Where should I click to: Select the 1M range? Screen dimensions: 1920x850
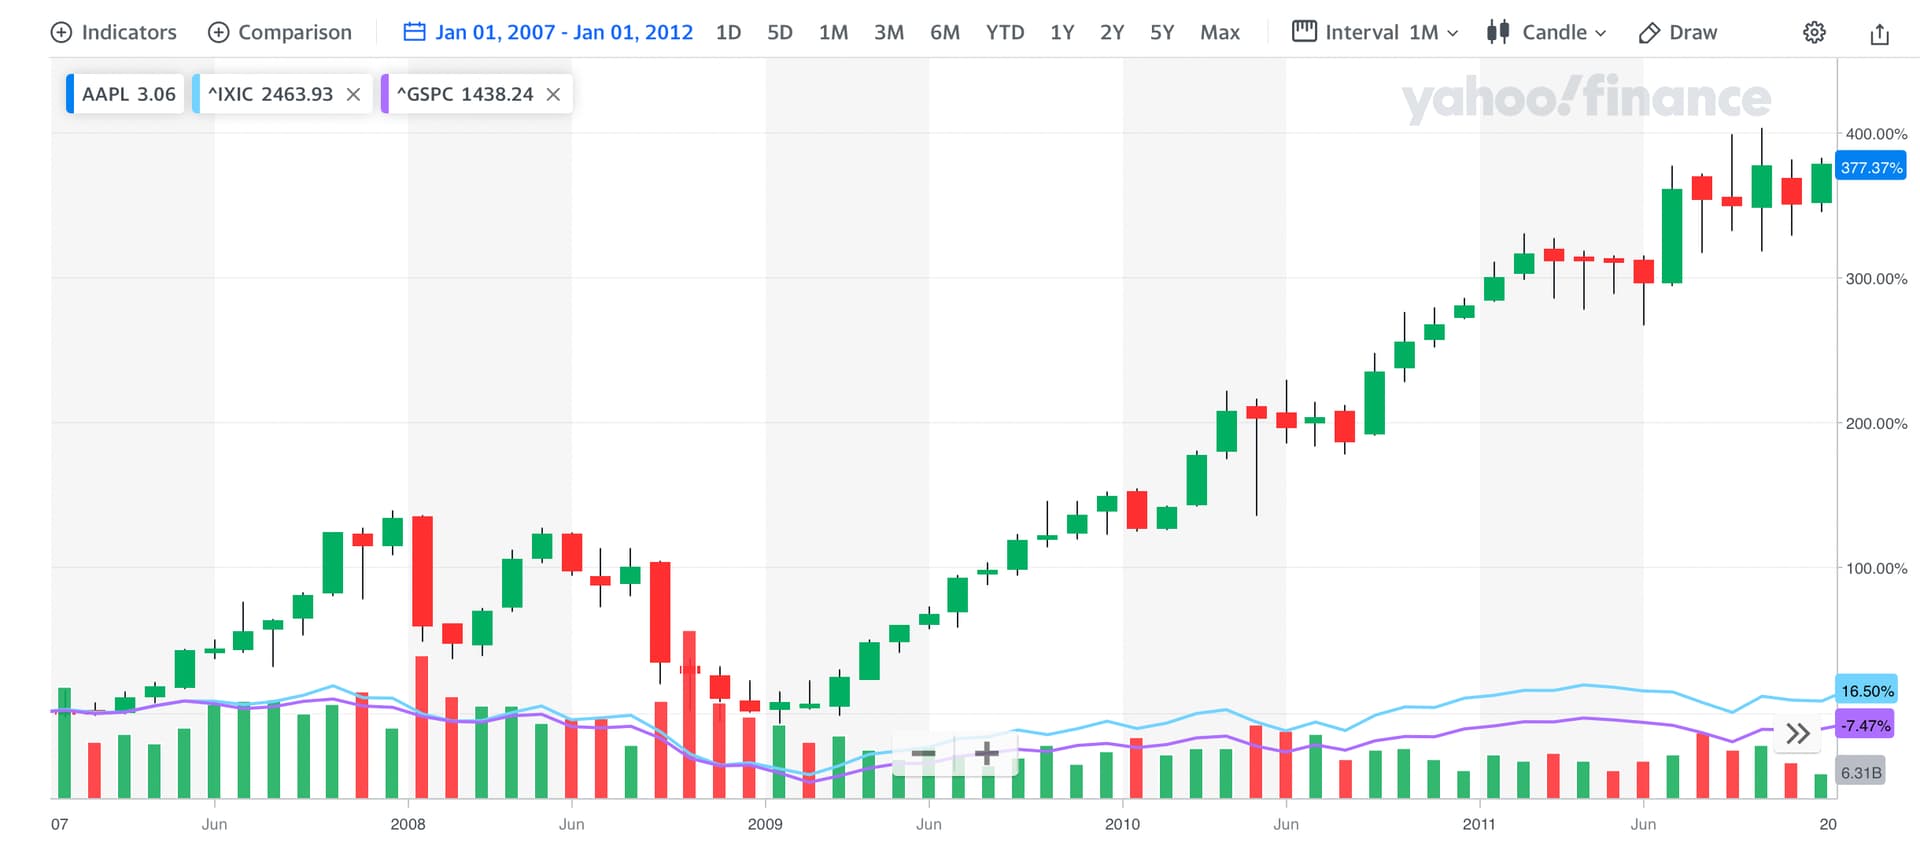tap(833, 32)
